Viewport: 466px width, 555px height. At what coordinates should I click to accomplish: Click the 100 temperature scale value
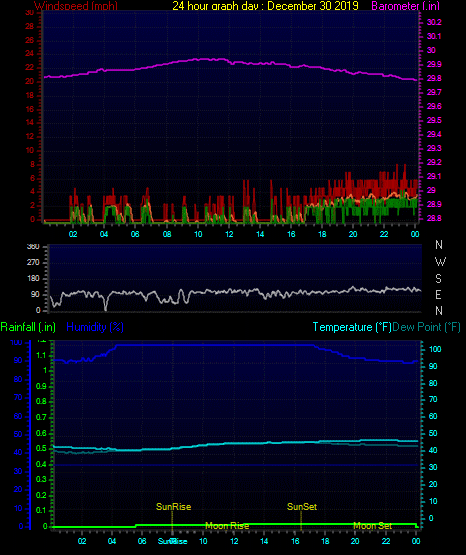click(435, 349)
